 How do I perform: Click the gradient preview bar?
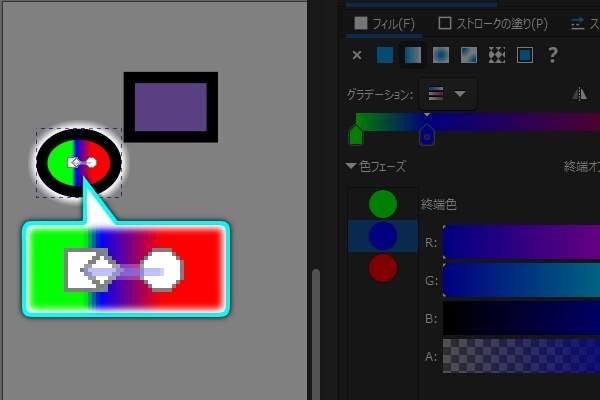tap(478, 122)
